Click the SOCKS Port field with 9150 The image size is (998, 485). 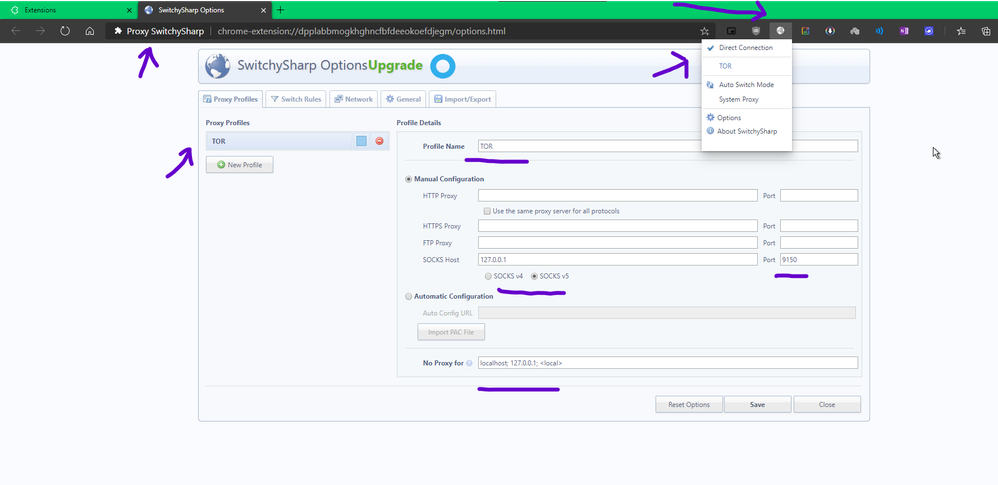[x=819, y=260]
